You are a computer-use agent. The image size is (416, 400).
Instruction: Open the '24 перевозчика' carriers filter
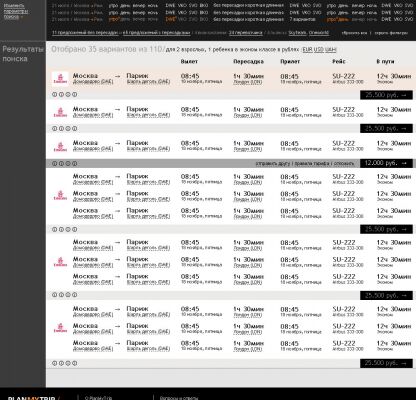pos(245,33)
